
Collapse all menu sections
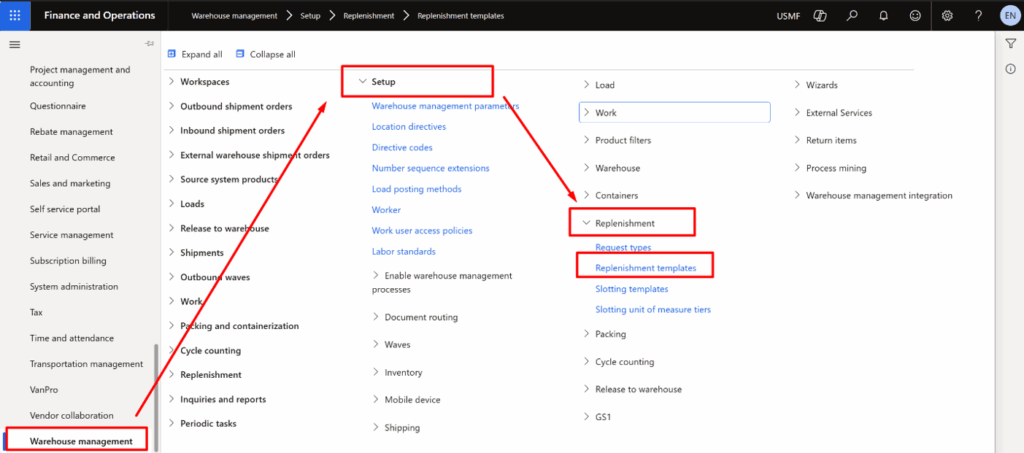point(265,54)
